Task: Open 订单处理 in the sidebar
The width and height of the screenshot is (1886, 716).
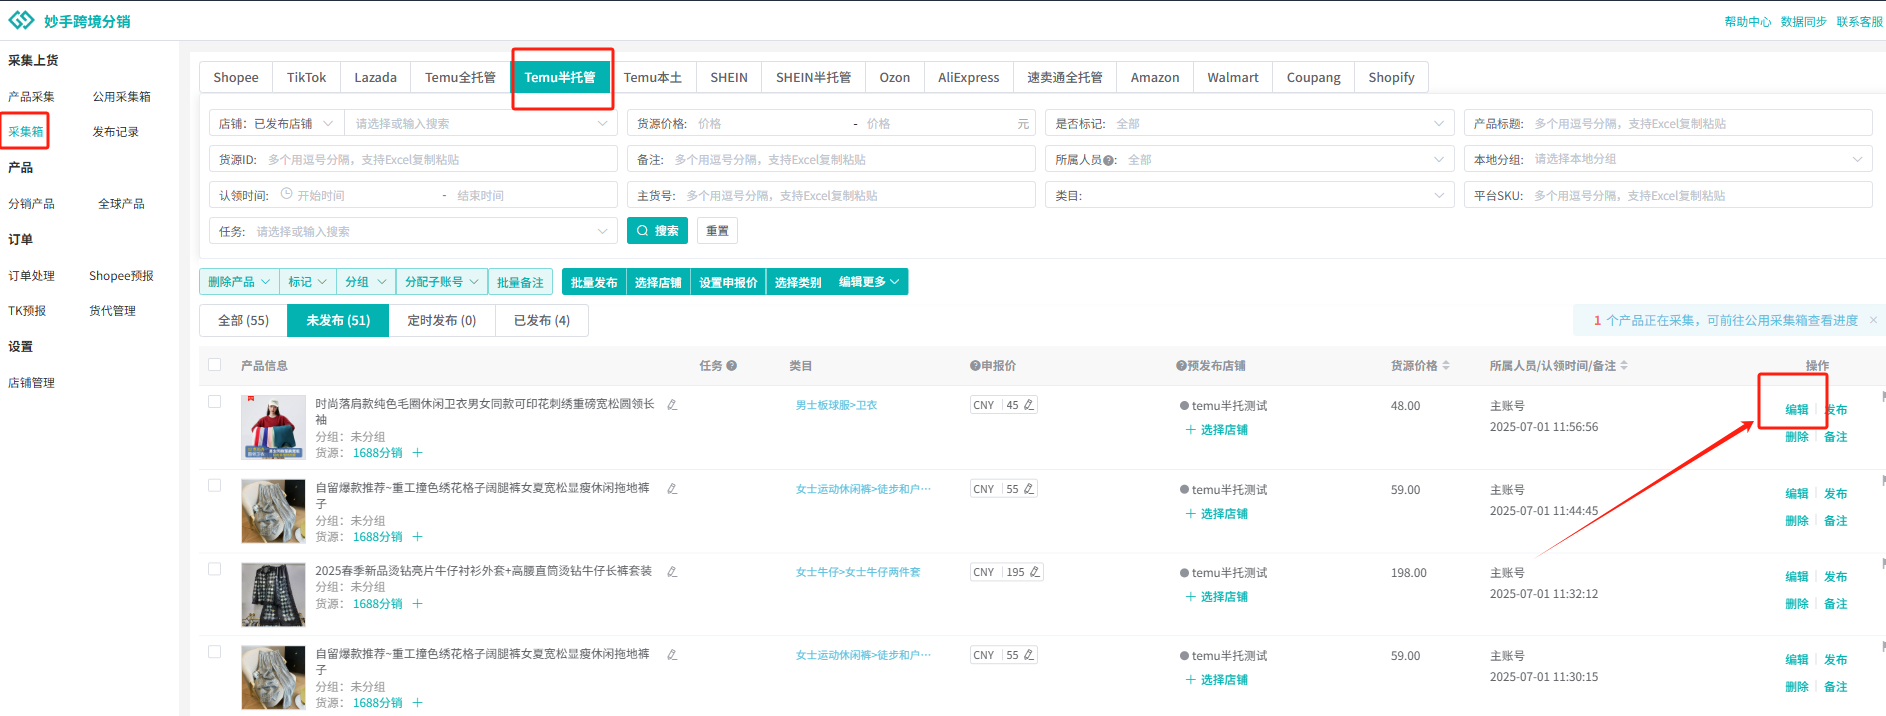Action: coord(32,276)
